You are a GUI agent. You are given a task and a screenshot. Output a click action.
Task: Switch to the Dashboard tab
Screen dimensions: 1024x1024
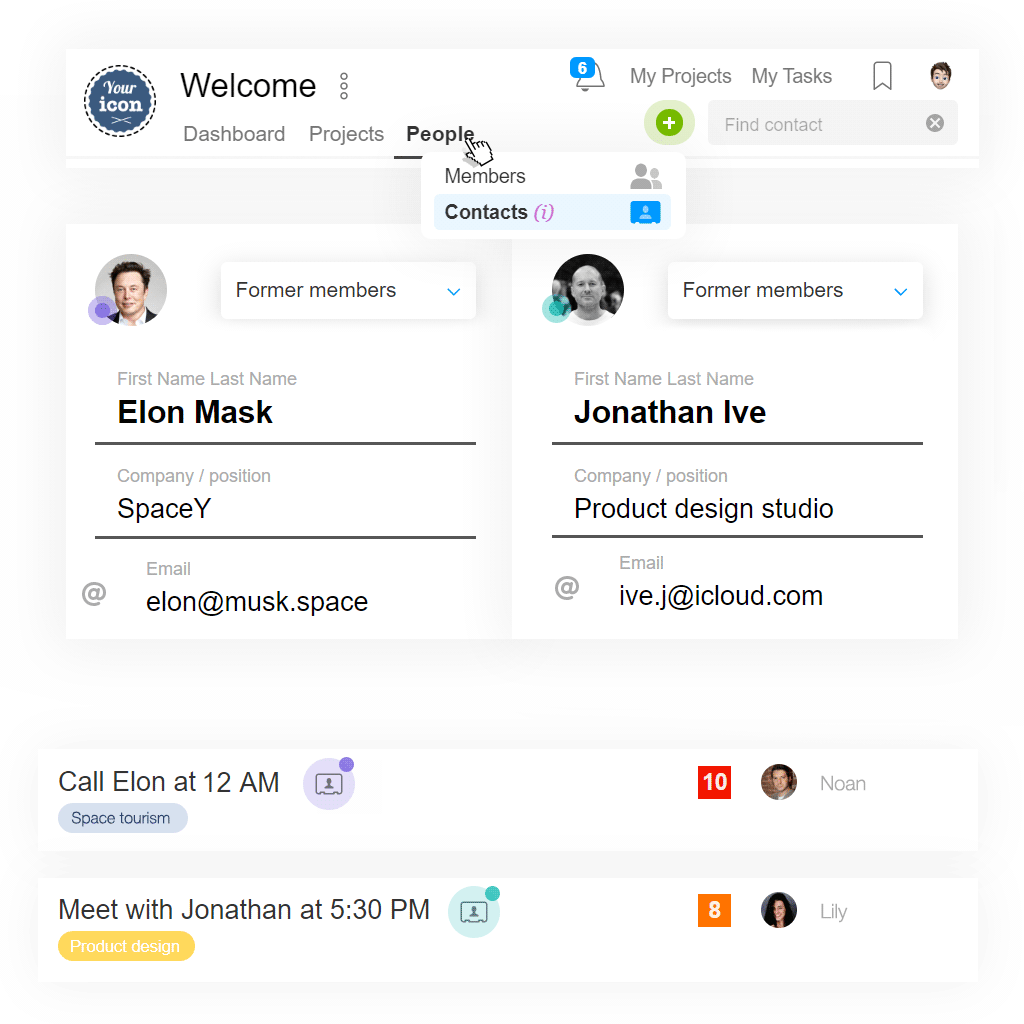coord(234,134)
